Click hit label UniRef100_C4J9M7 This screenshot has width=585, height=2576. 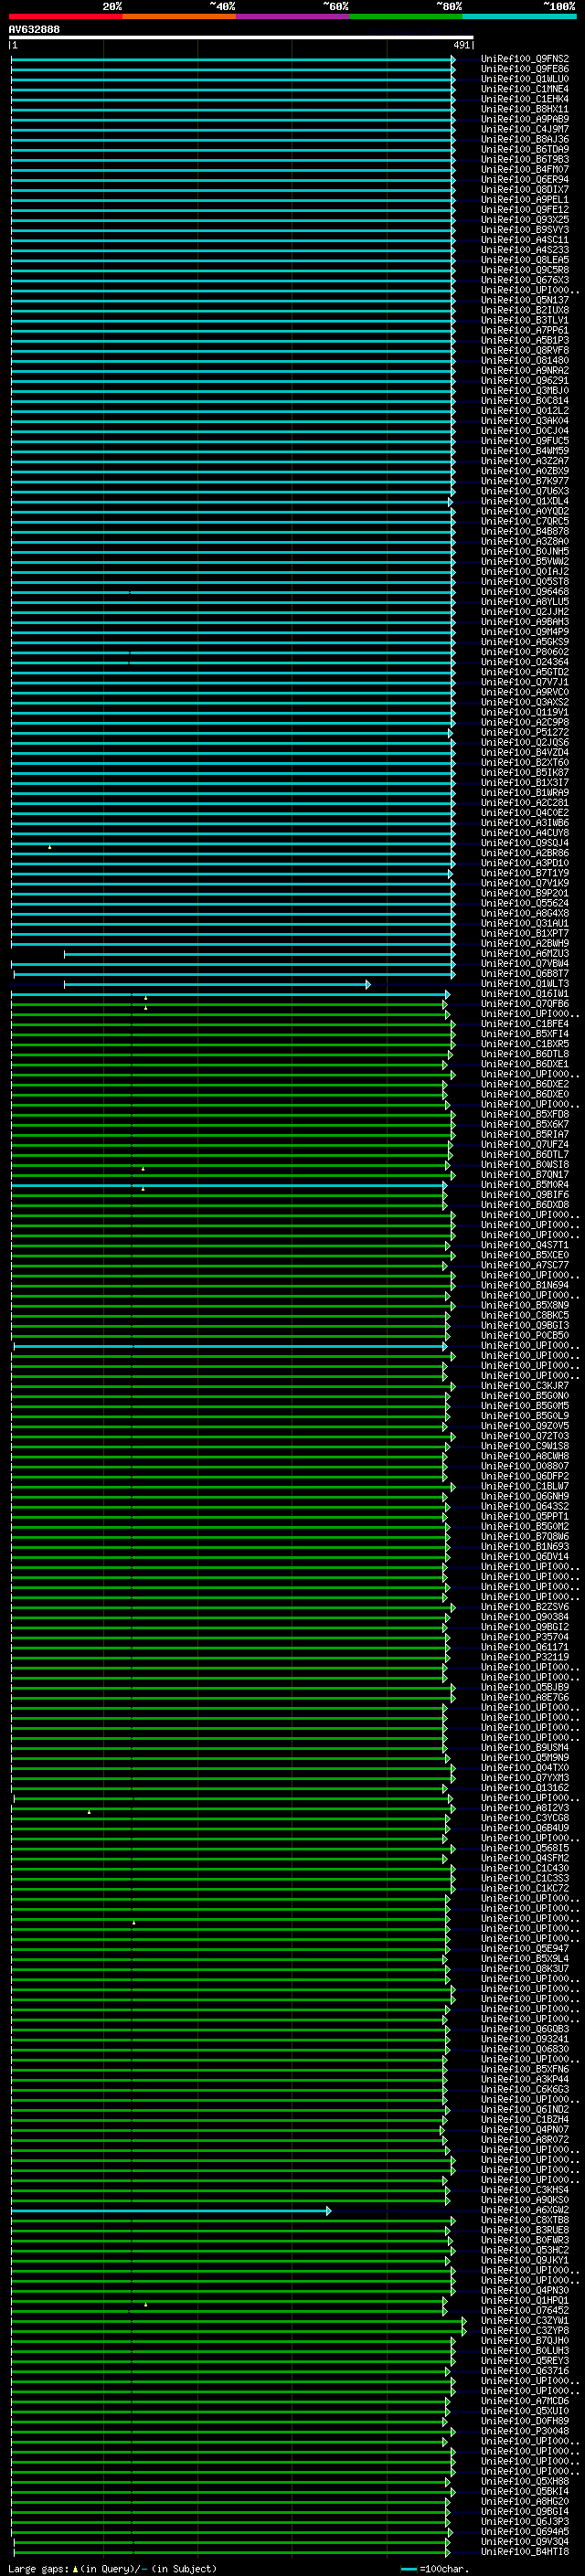tap(525, 129)
